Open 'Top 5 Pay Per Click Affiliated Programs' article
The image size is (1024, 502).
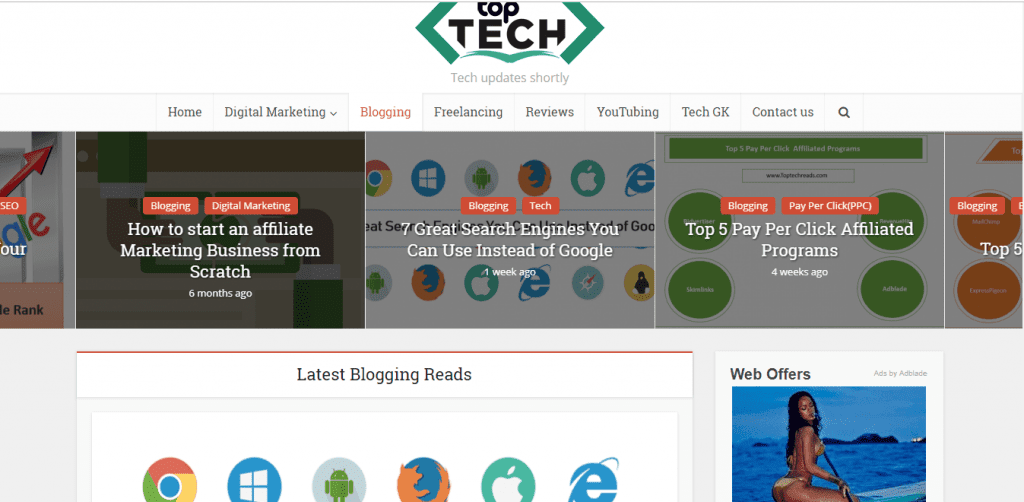pyautogui.click(x=799, y=240)
